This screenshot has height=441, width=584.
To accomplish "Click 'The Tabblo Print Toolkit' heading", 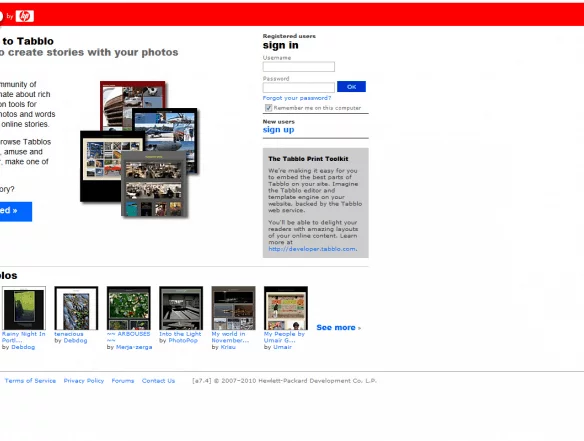I will pos(308,159).
